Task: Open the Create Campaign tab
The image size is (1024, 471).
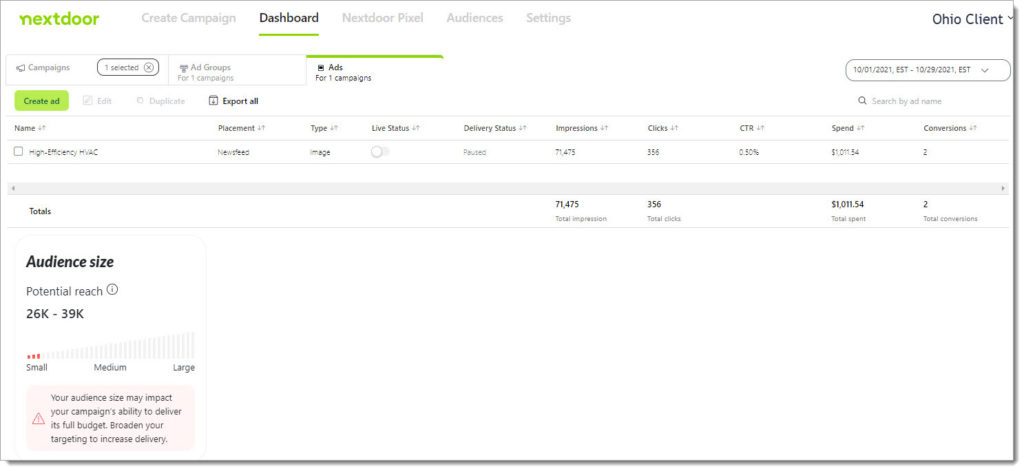Action: tap(189, 18)
